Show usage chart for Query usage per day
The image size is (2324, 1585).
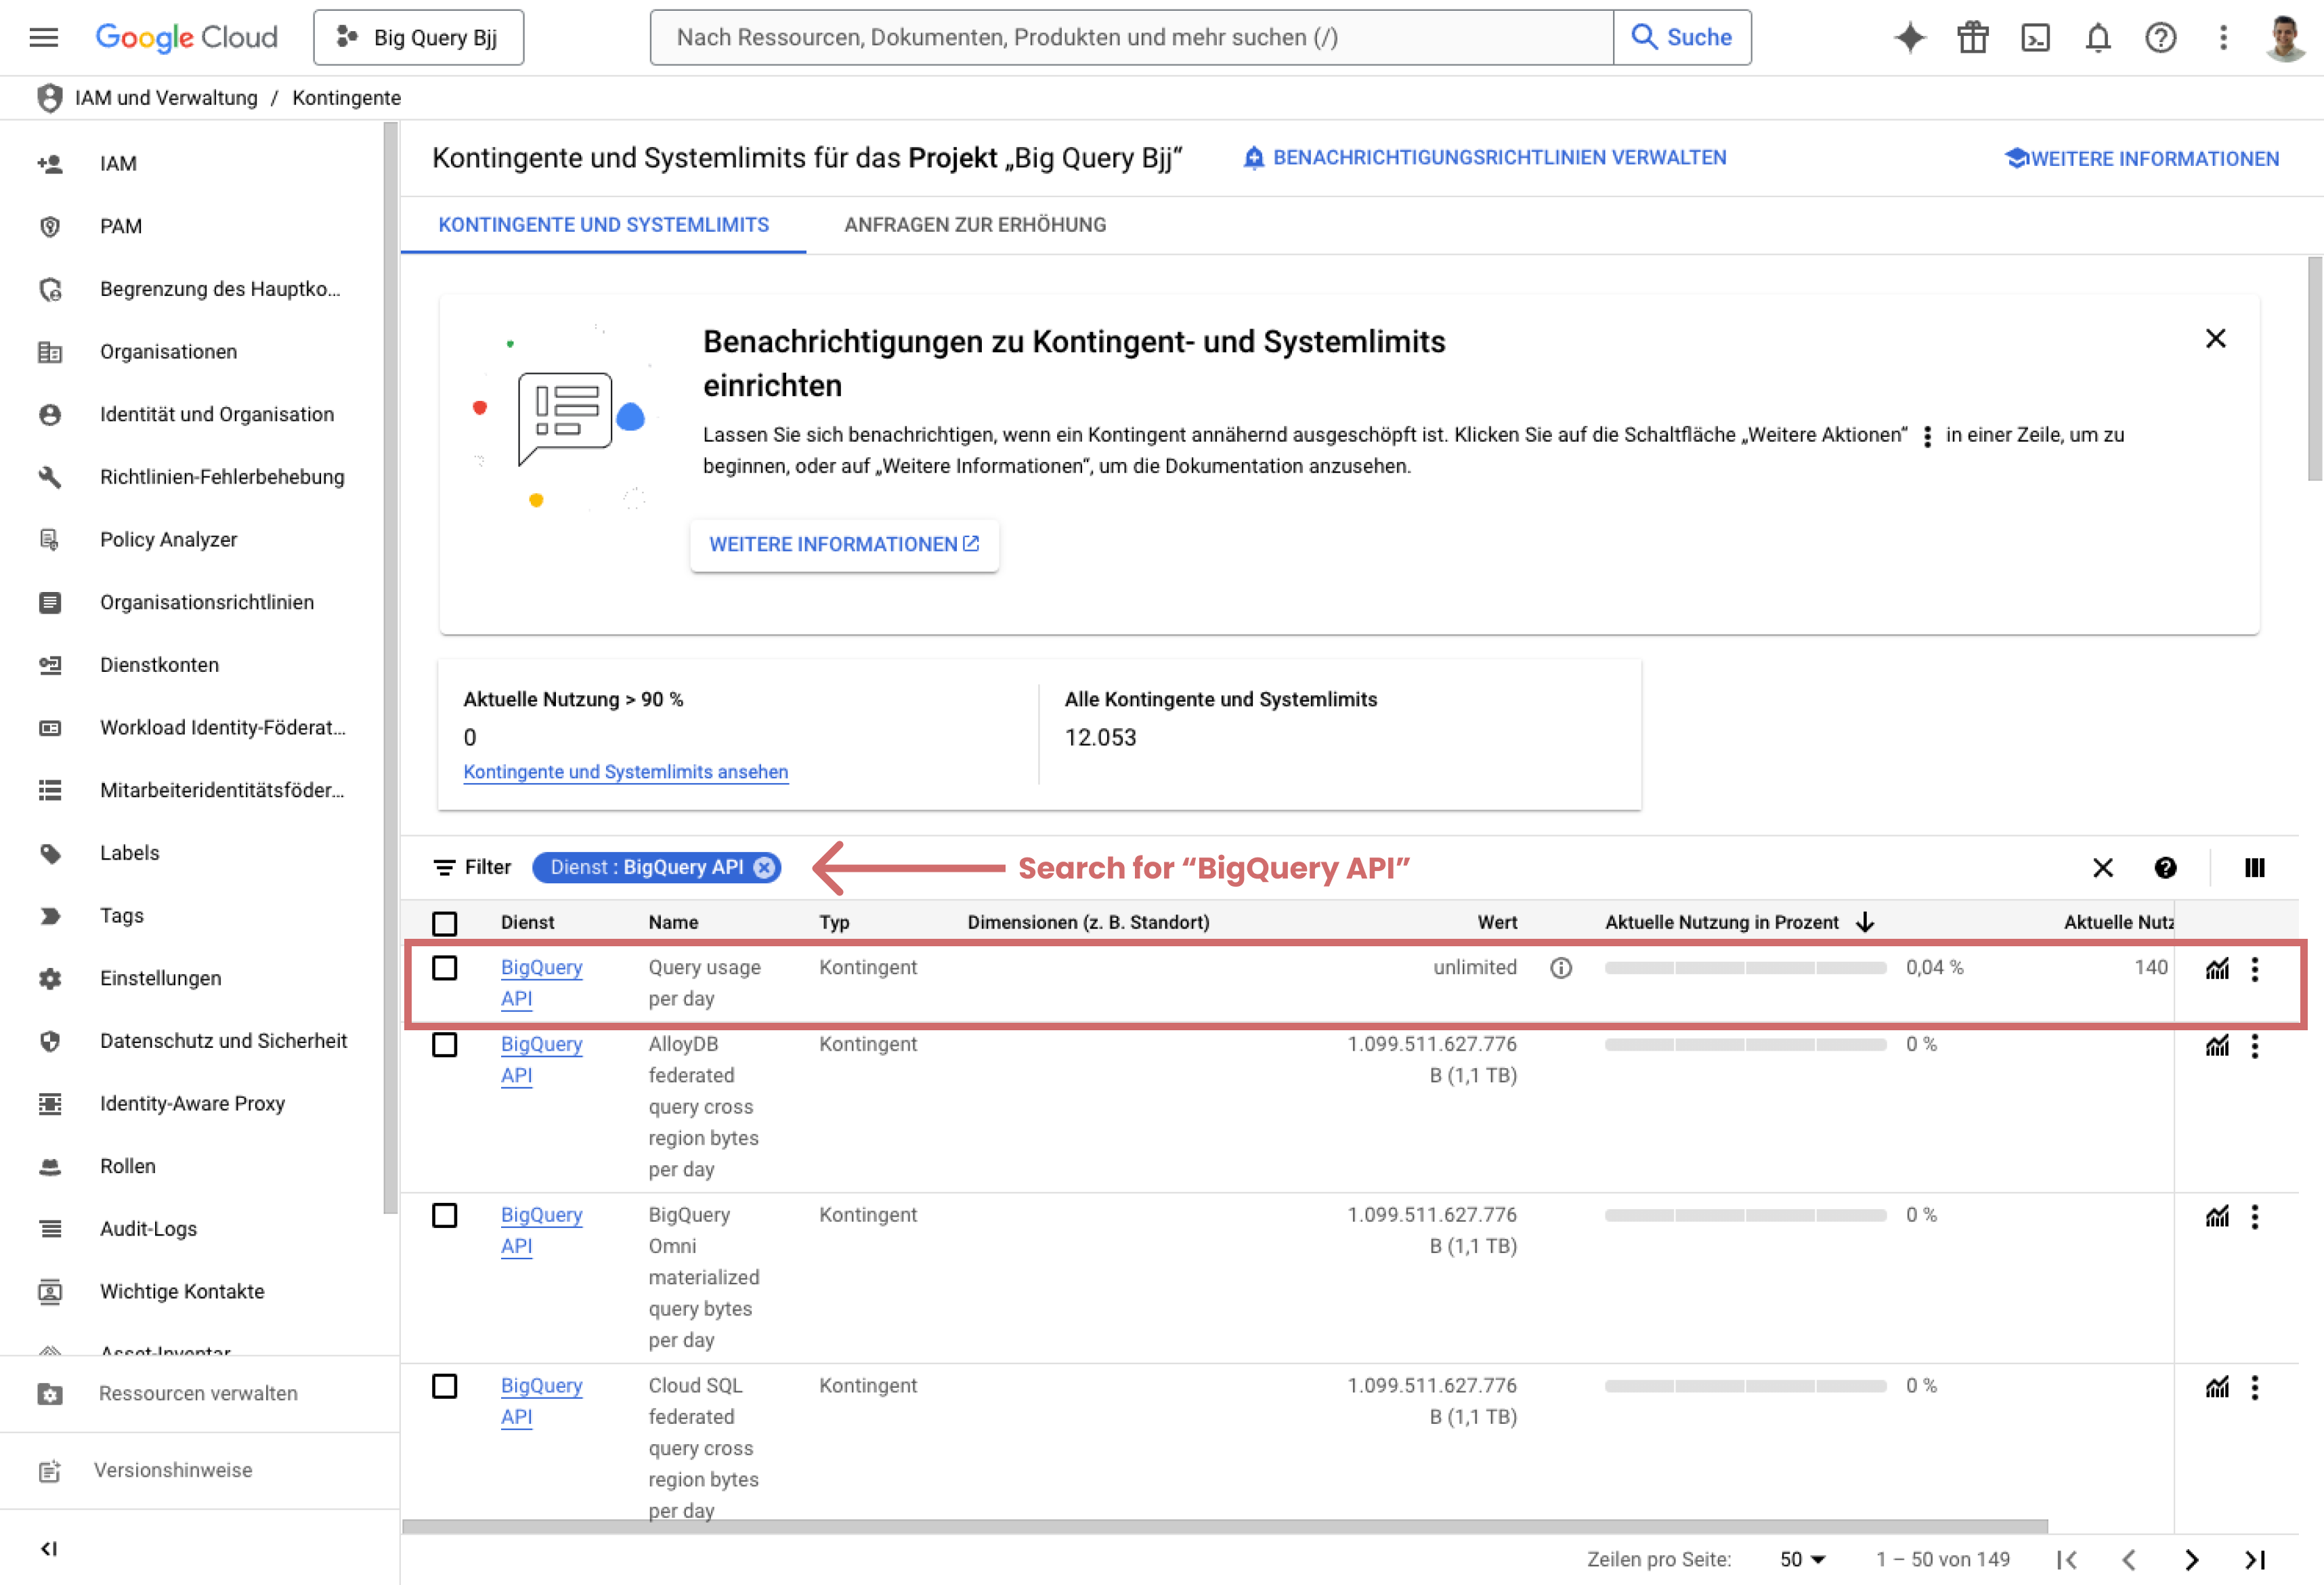coord(2217,969)
